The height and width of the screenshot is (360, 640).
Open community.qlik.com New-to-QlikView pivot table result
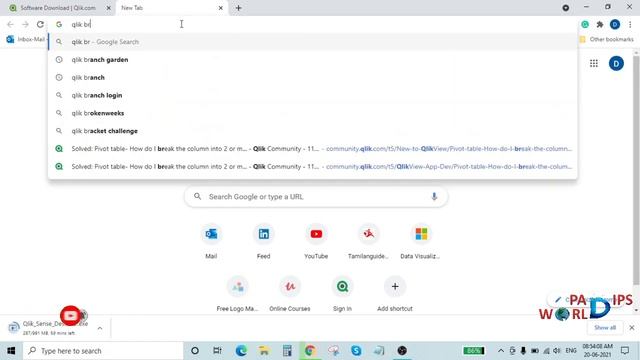click(x=313, y=149)
